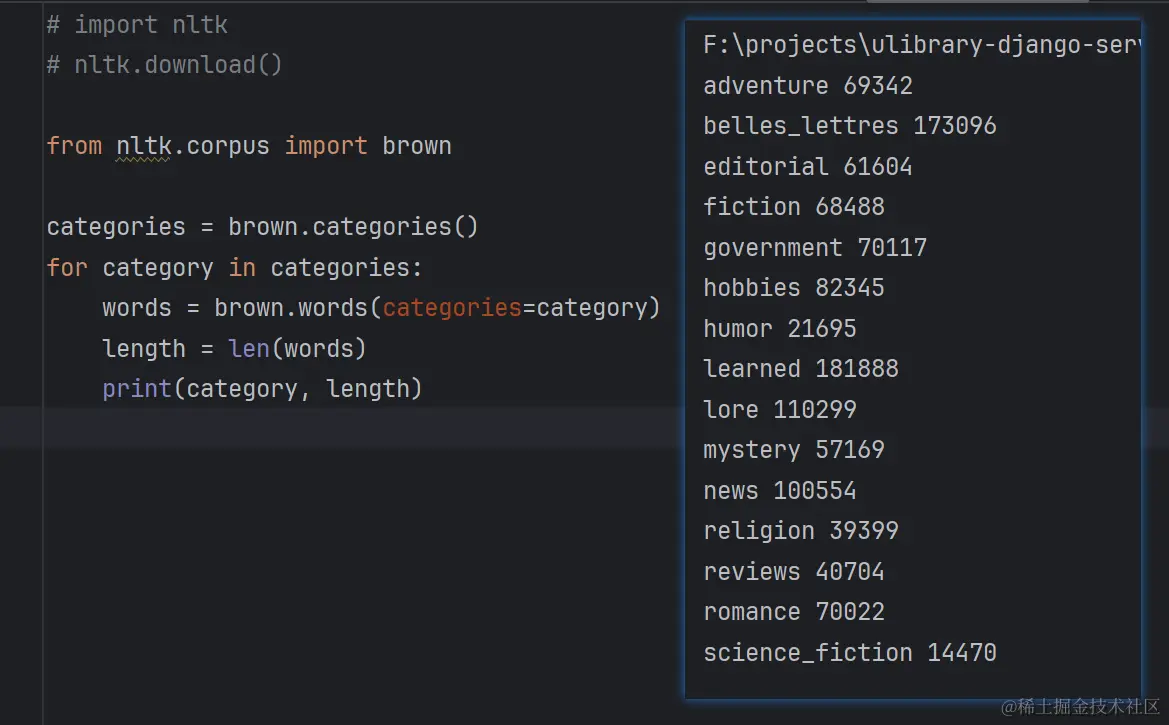Click the "humor 21695" output line
This screenshot has width=1169, height=725.
[x=779, y=328]
